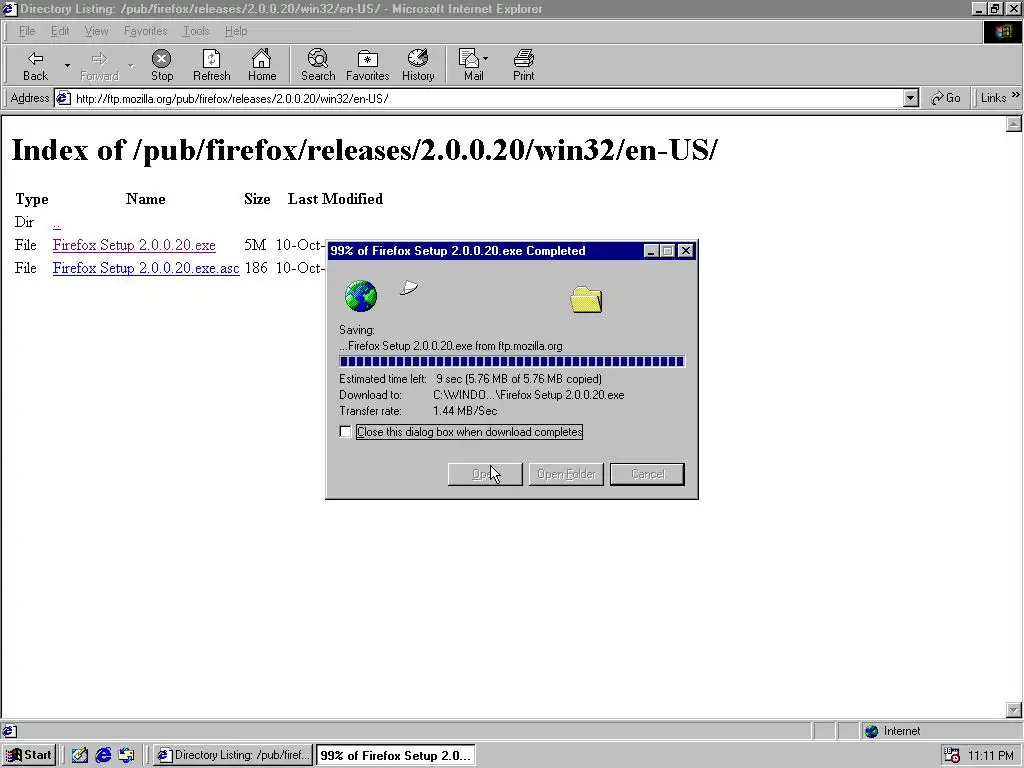Click the status bar page icon
Screen dimensions: 1024x768
point(9,731)
